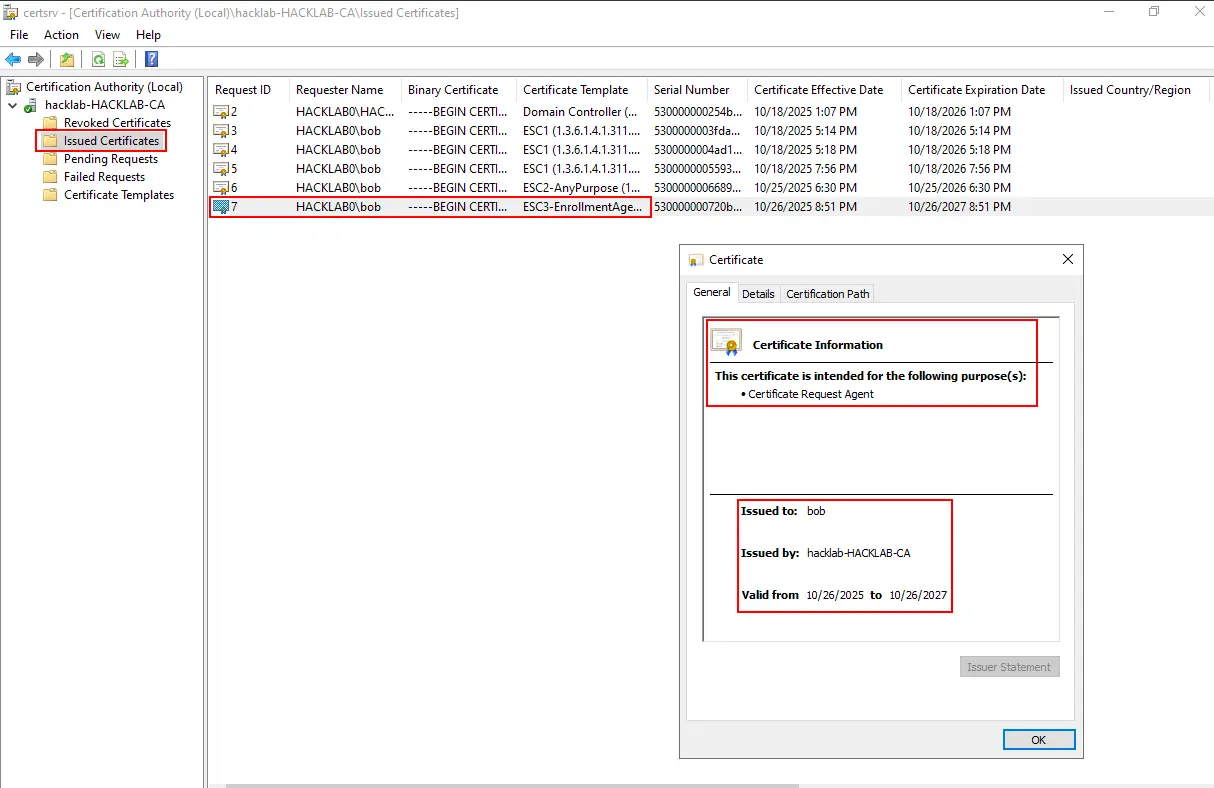Viewport: 1214px width, 788px height.
Task: Sort by the Certificate Expiration Date column
Action: pos(976,90)
